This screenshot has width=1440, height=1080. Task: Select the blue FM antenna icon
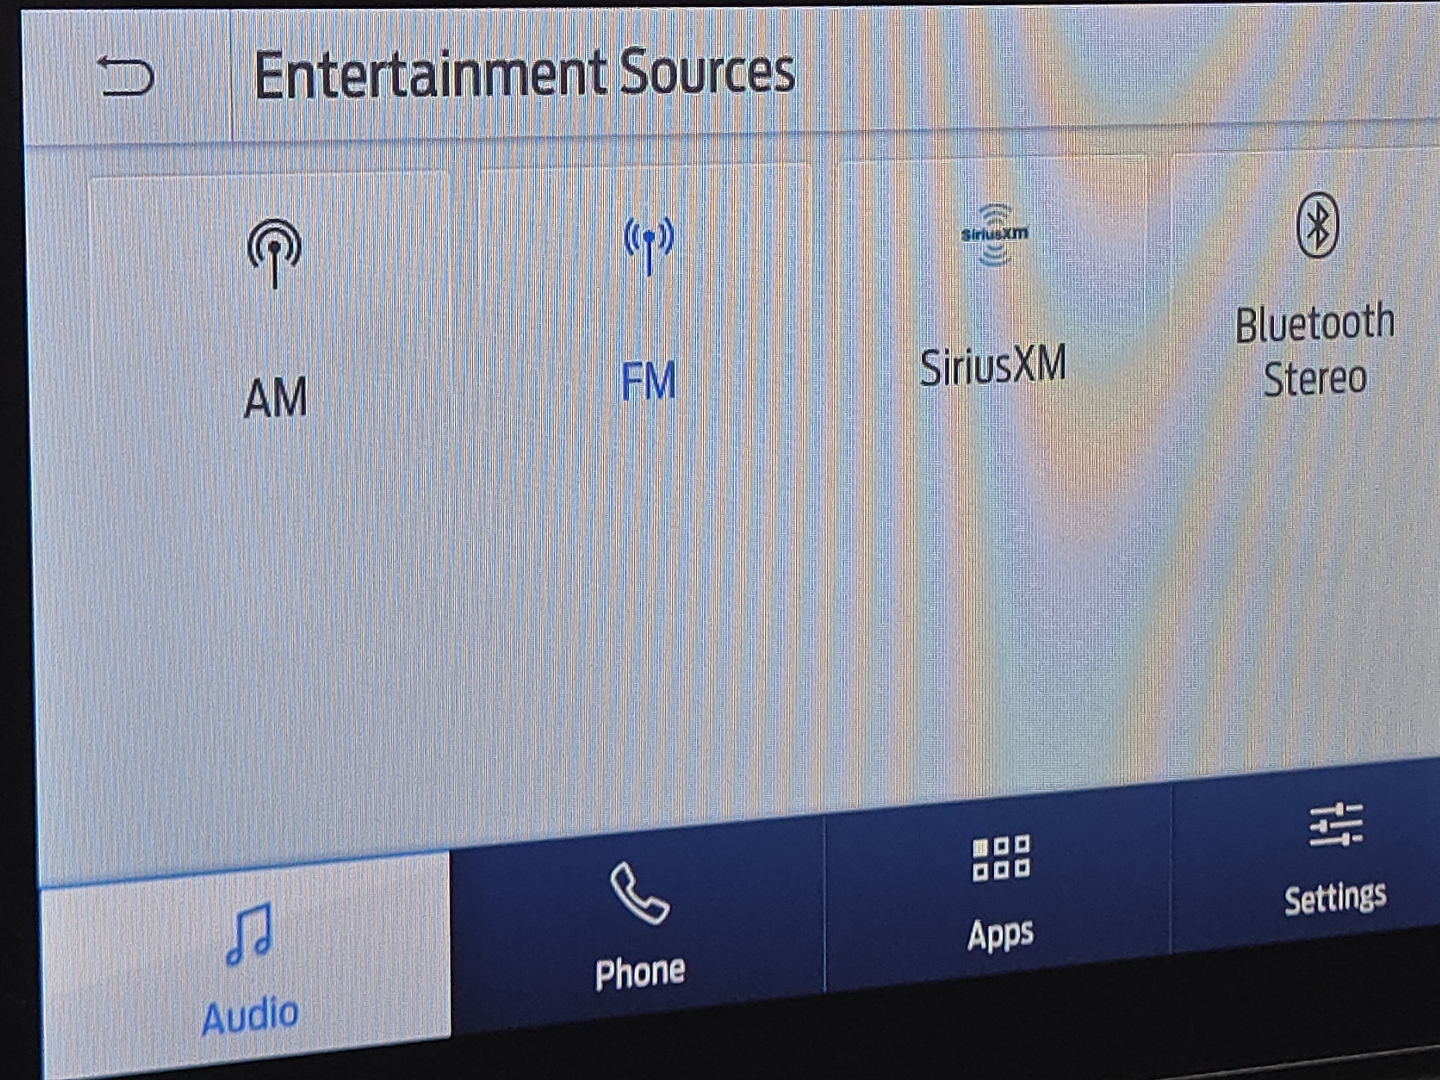(x=648, y=244)
